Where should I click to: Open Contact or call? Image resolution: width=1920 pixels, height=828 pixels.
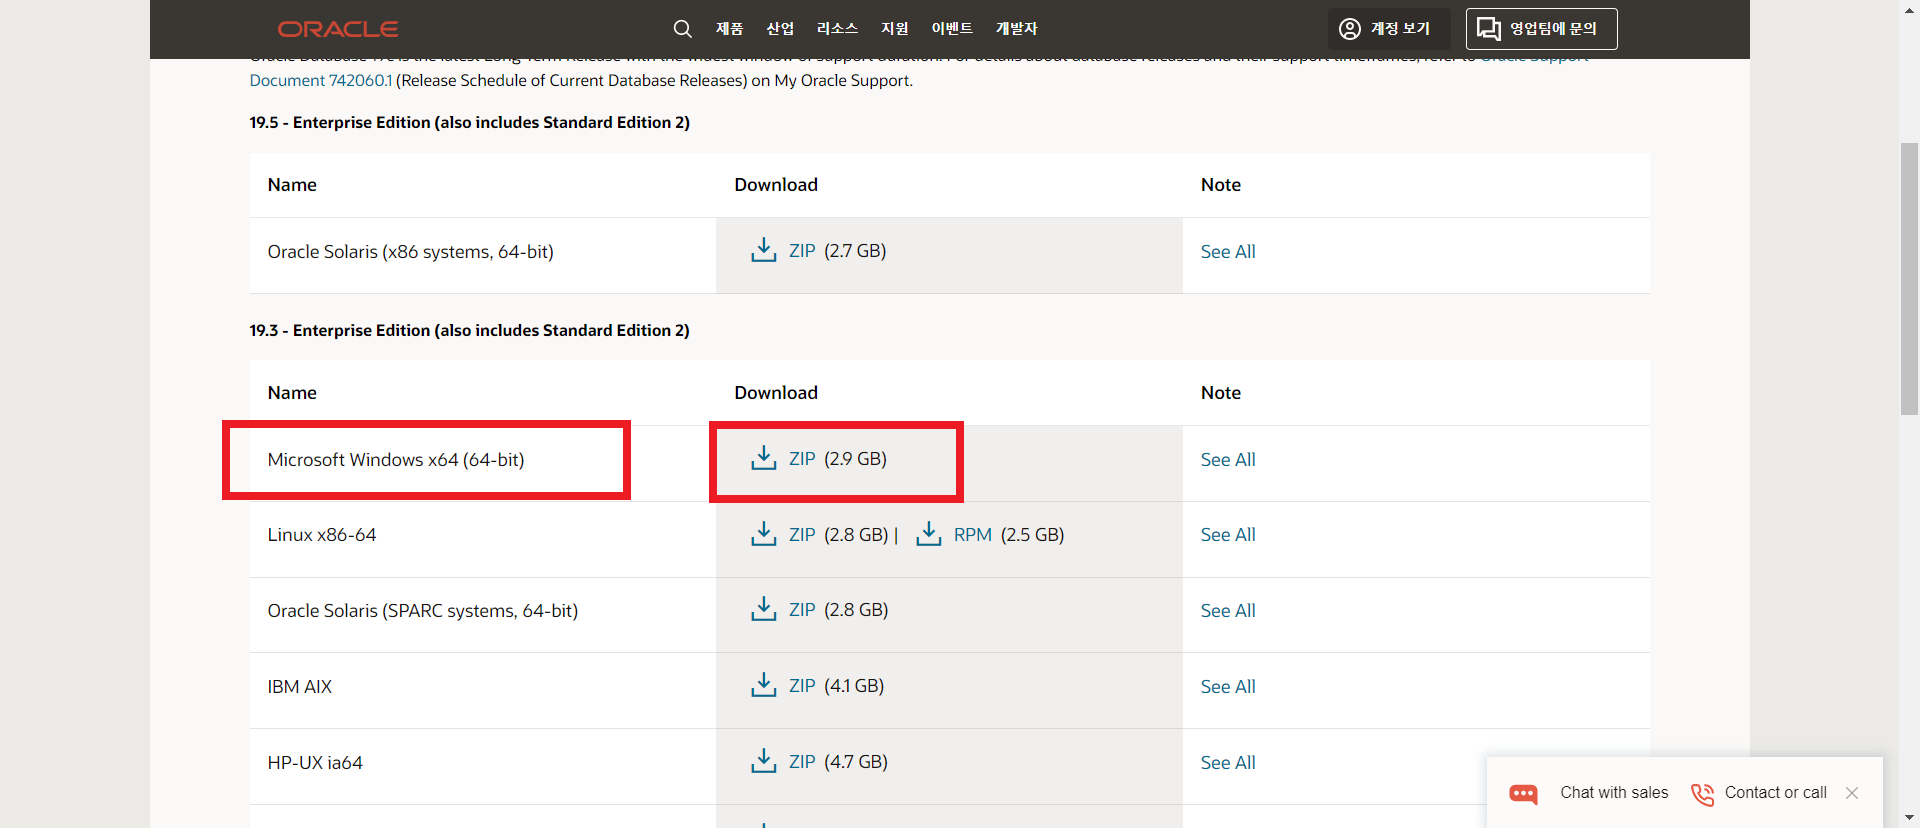click(x=1775, y=793)
